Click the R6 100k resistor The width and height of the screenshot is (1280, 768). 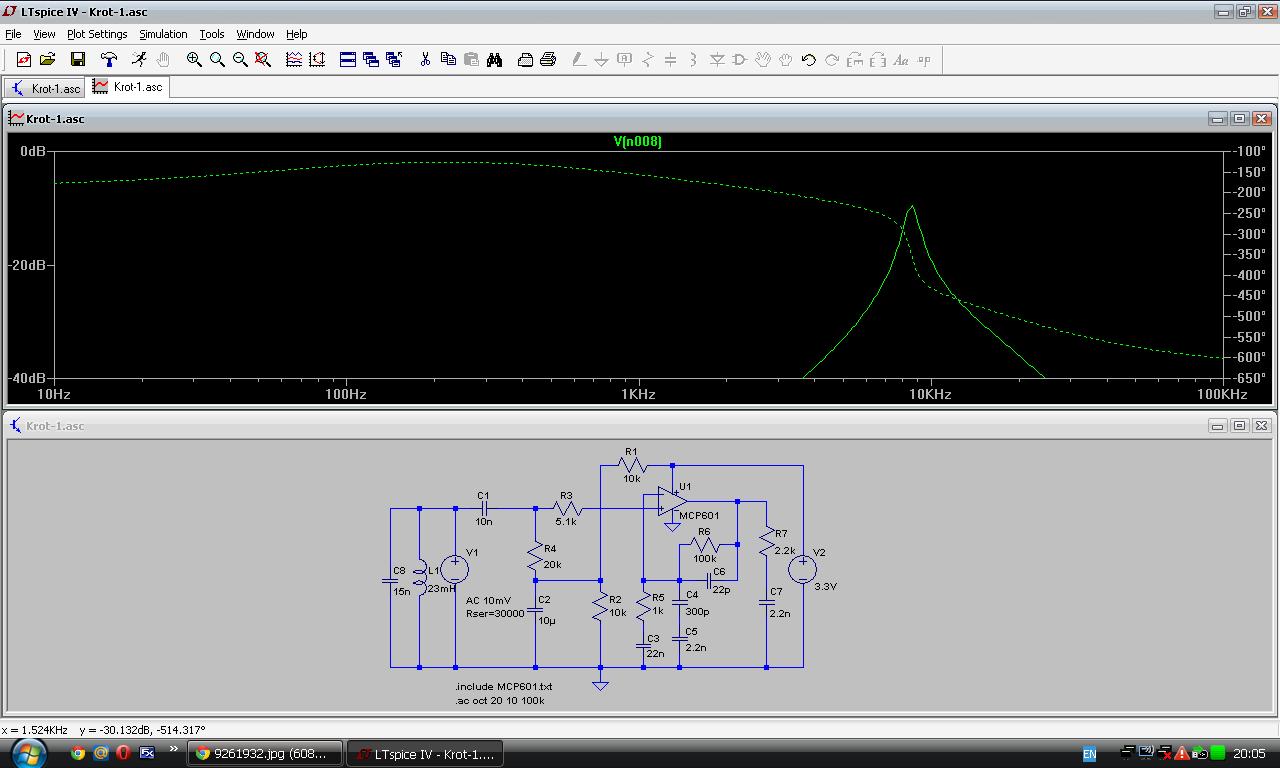tap(704, 545)
